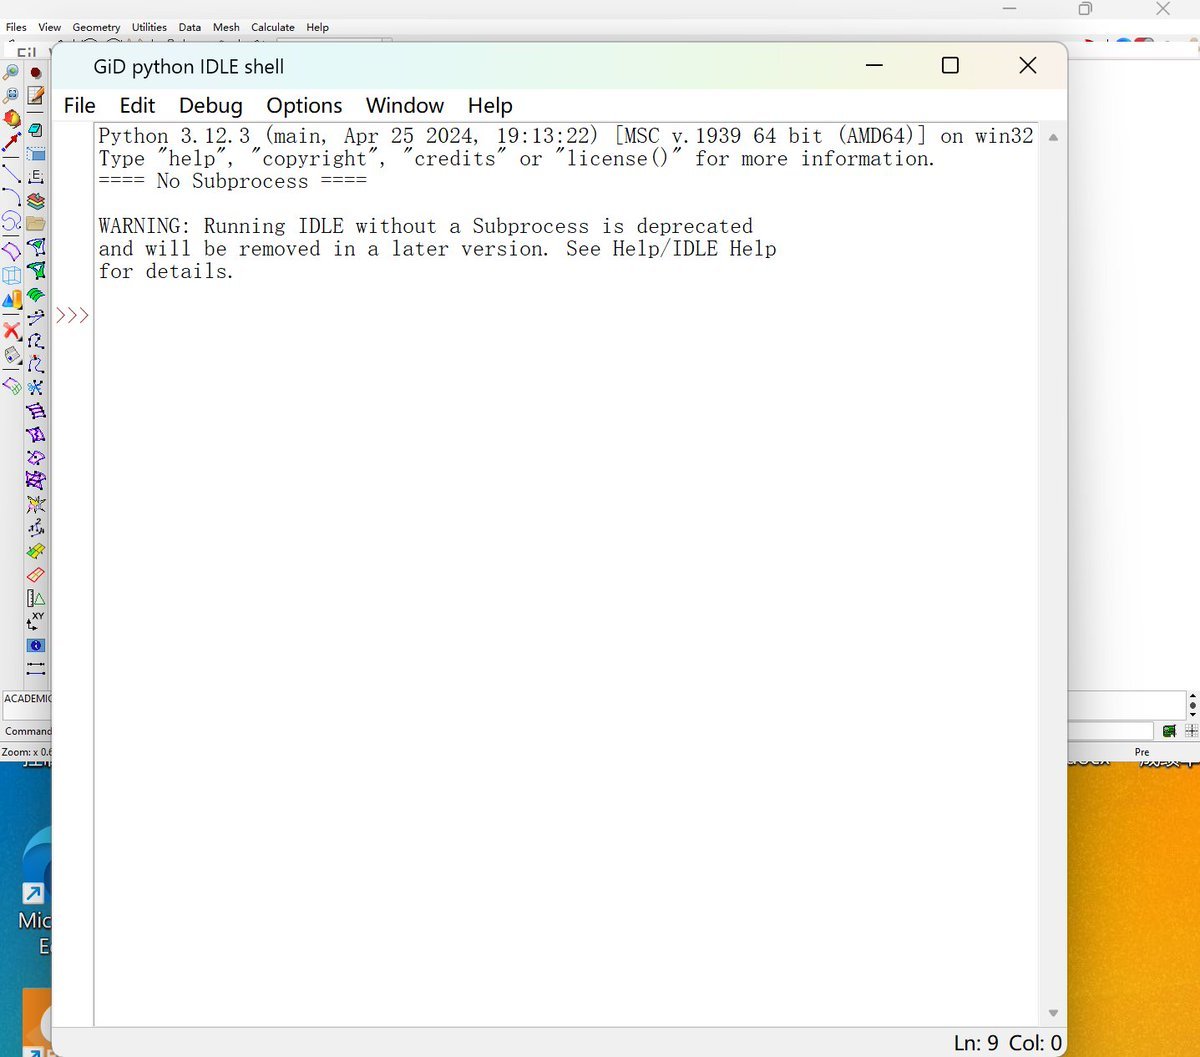Select the Rotate view sphere tool

coord(11,117)
